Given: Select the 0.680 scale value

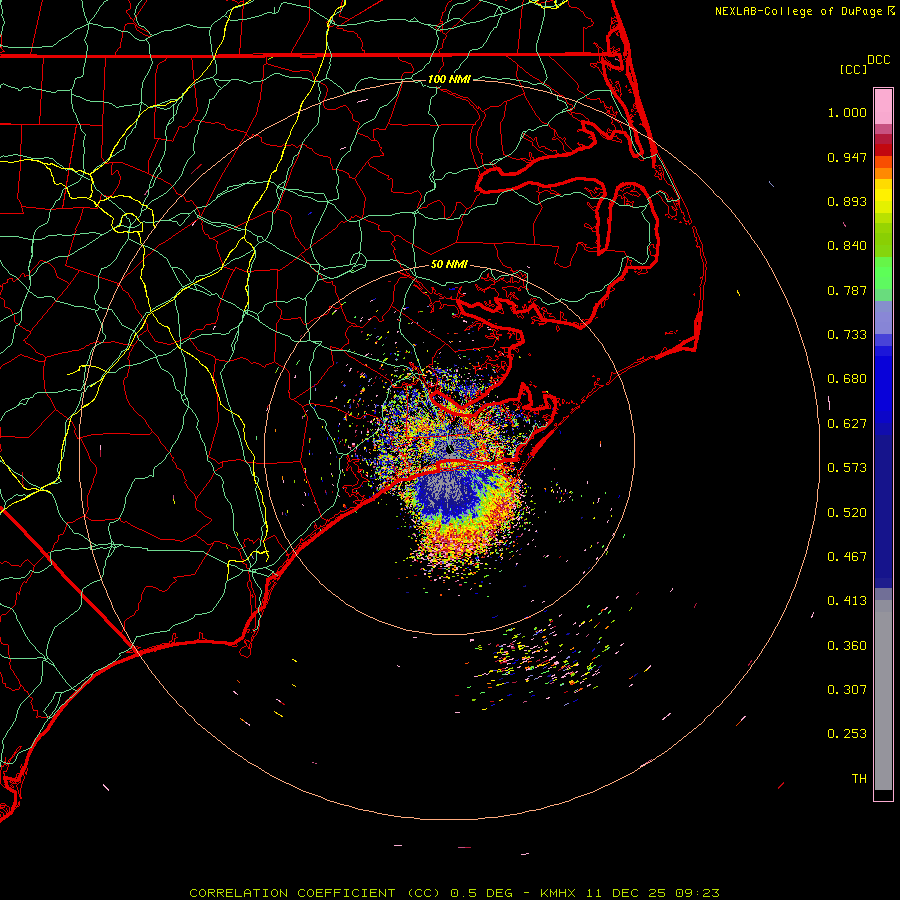Looking at the screenshot, I should pyautogui.click(x=847, y=379).
